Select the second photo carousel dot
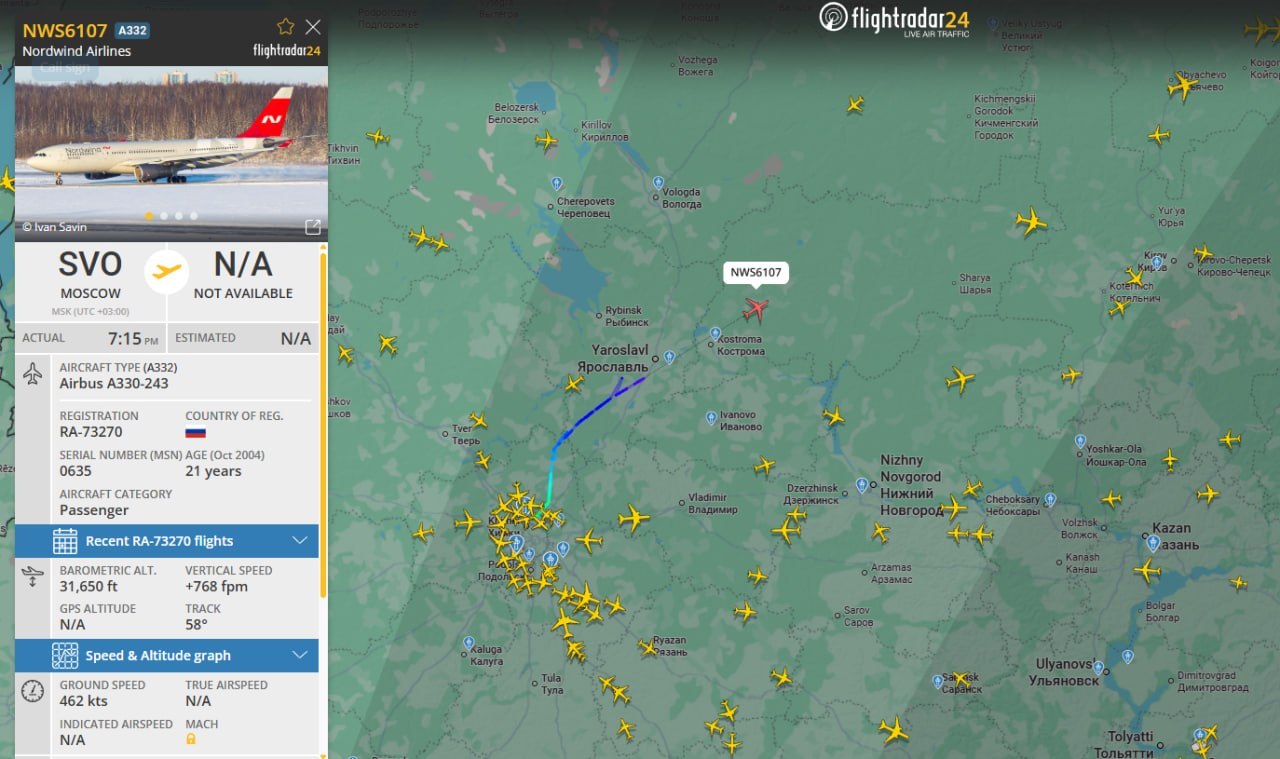This screenshot has width=1280, height=759. (164, 215)
